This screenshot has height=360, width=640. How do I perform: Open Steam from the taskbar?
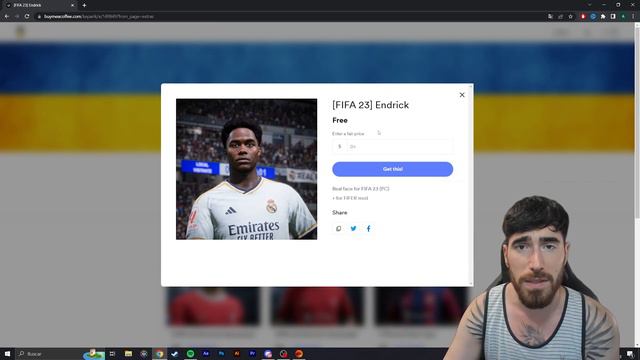pyautogui.click(x=175, y=353)
